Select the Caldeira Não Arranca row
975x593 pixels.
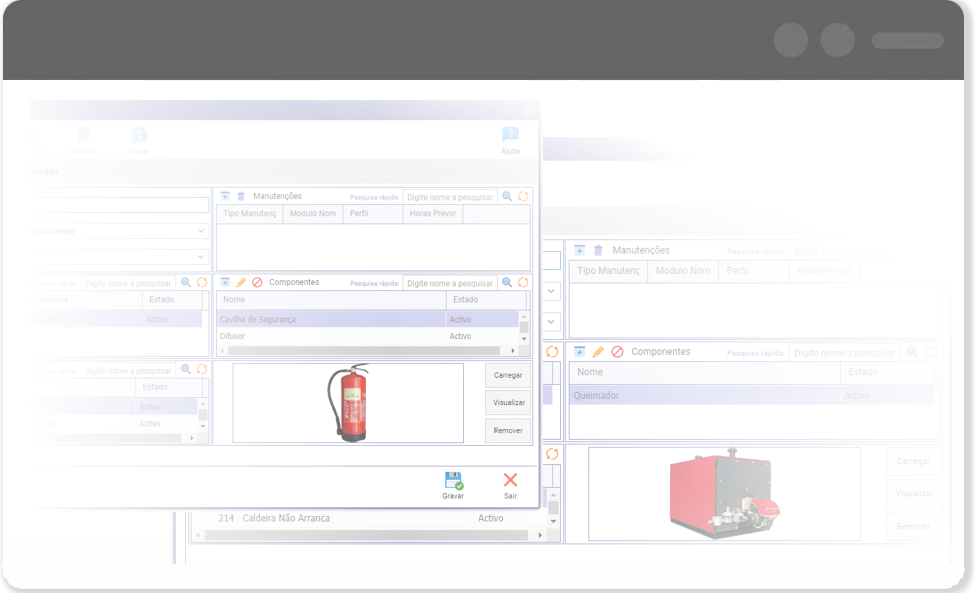tap(340, 518)
